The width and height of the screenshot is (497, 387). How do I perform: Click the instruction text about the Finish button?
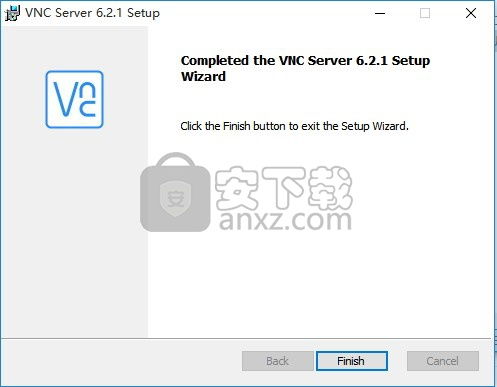(294, 126)
